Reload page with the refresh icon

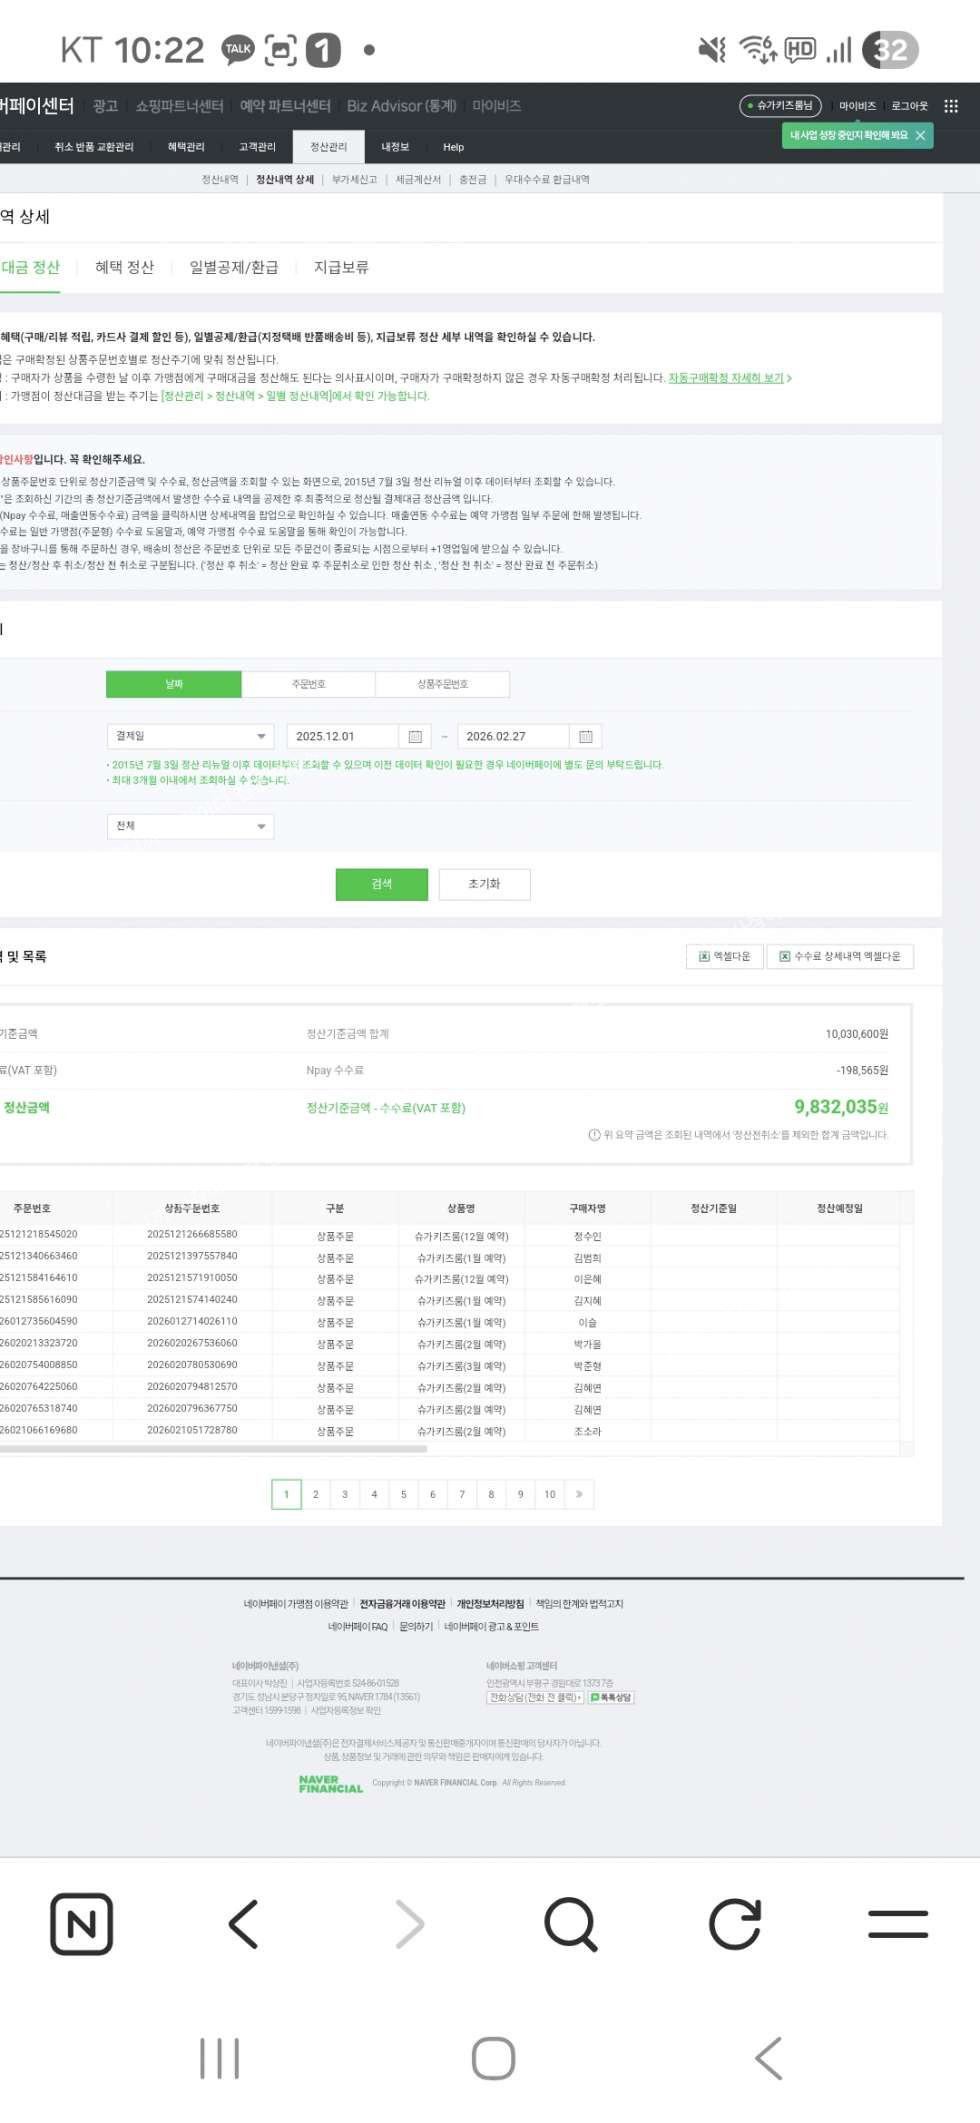point(735,1923)
